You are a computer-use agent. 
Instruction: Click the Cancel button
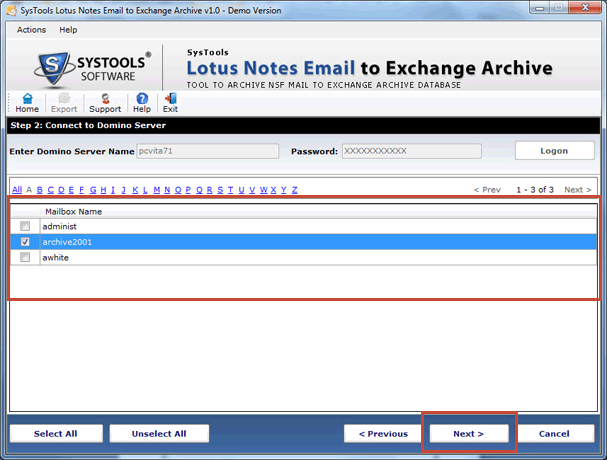click(554, 434)
